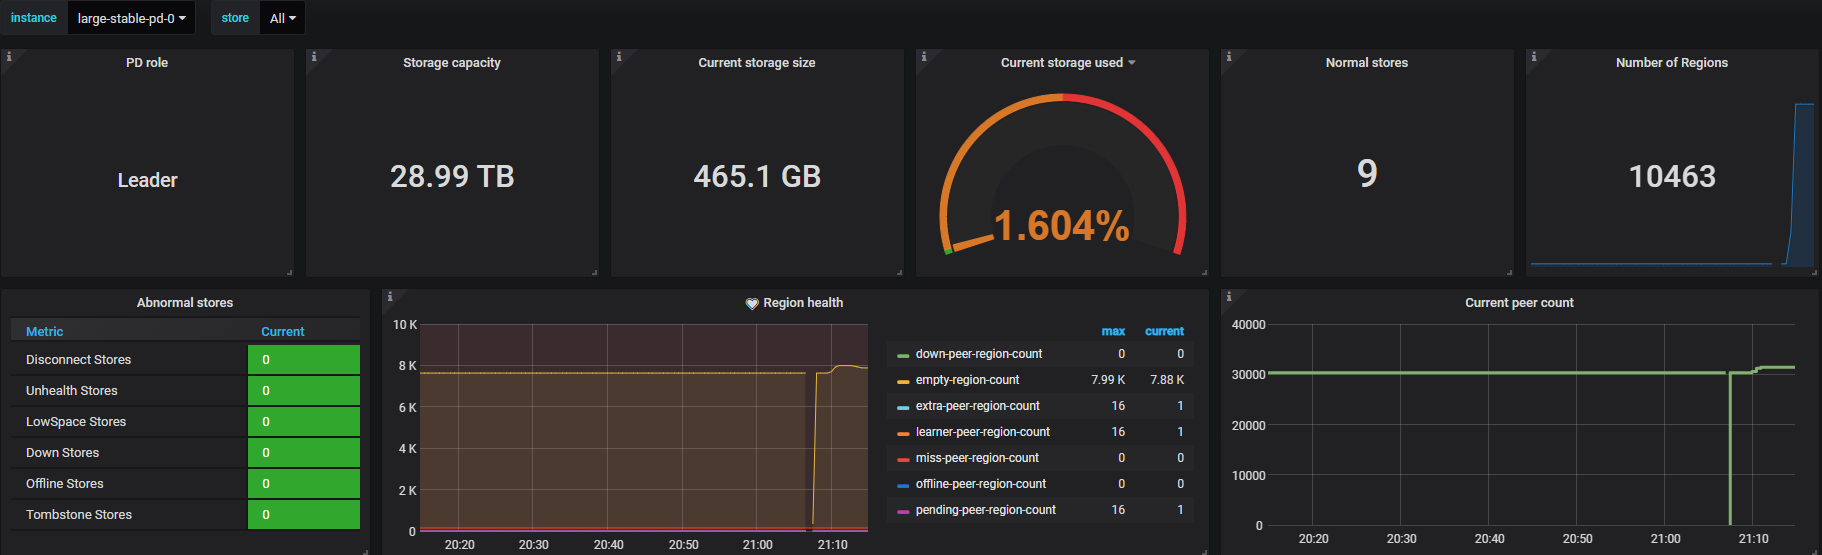Viewport: 1822px width, 555px height.
Task: Sort the legend by max column
Action: click(x=1112, y=331)
